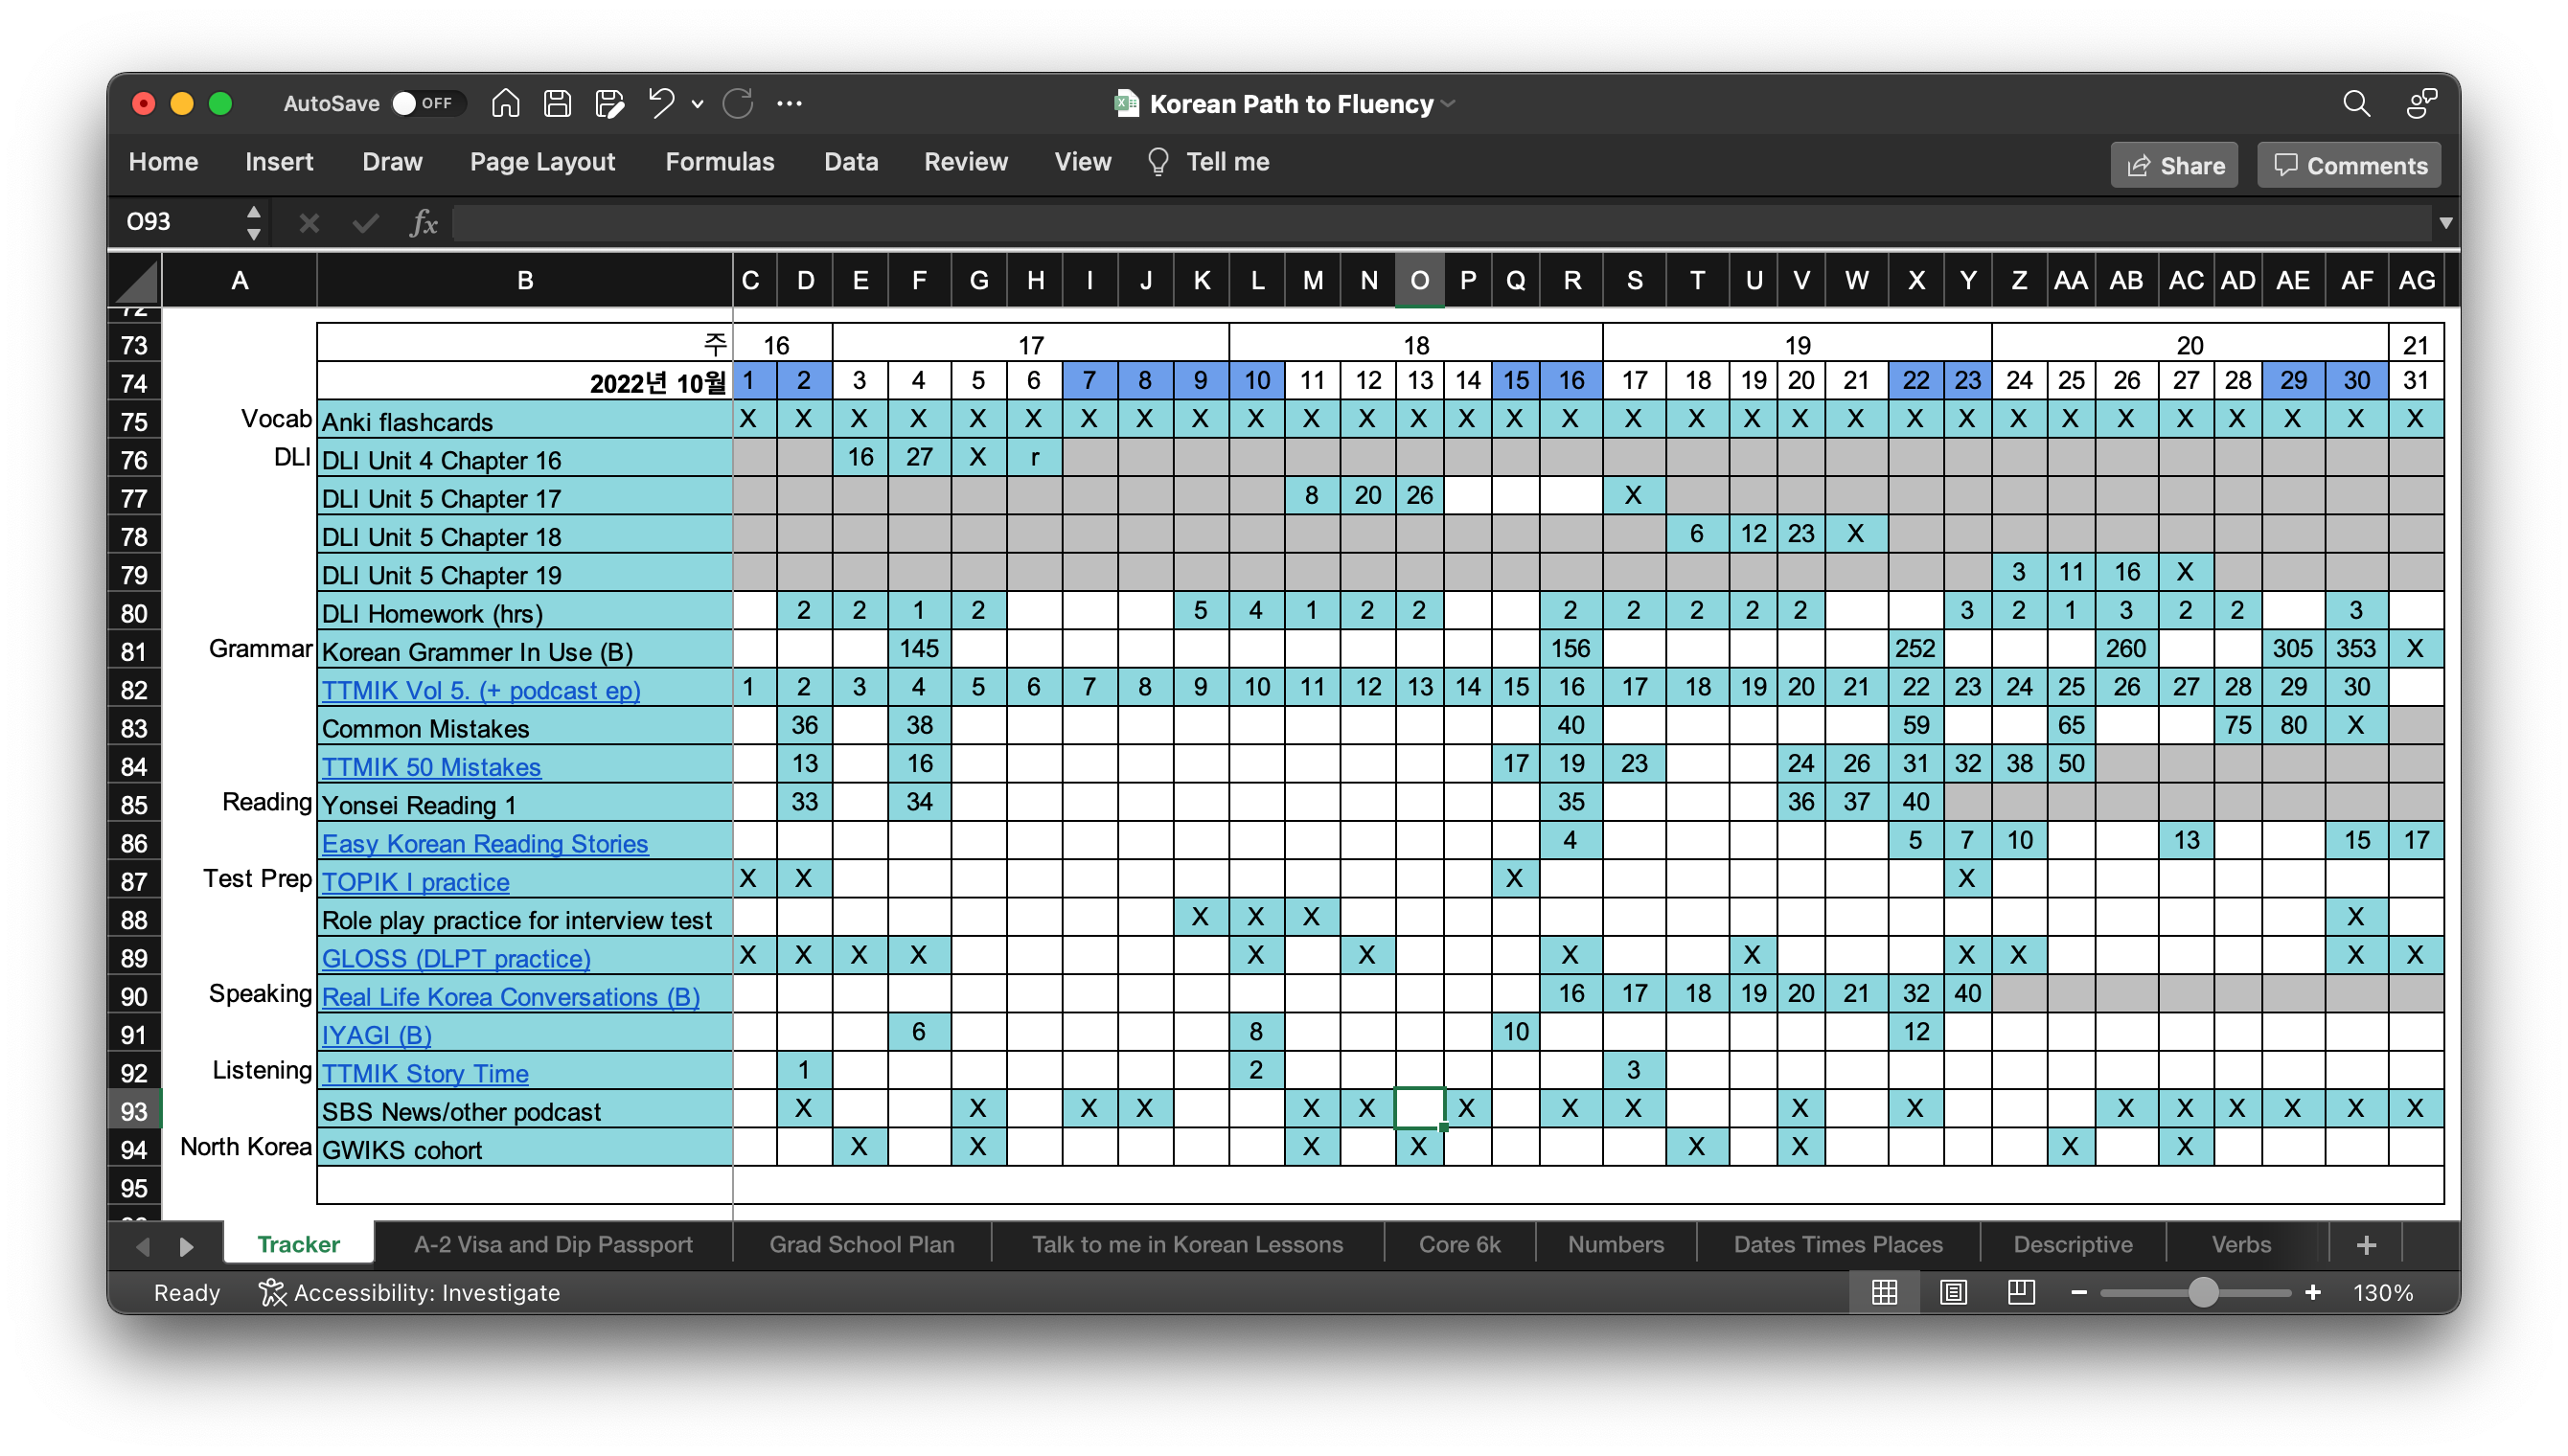Open the undo history dropdown arrow
The width and height of the screenshot is (2568, 1456).
coord(697,103)
